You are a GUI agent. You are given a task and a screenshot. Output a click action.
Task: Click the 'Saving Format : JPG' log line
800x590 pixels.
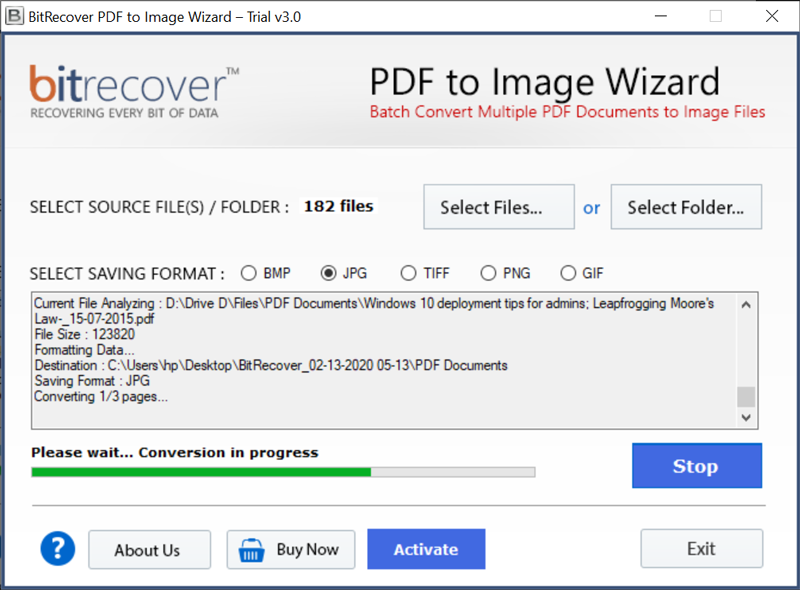tap(92, 381)
